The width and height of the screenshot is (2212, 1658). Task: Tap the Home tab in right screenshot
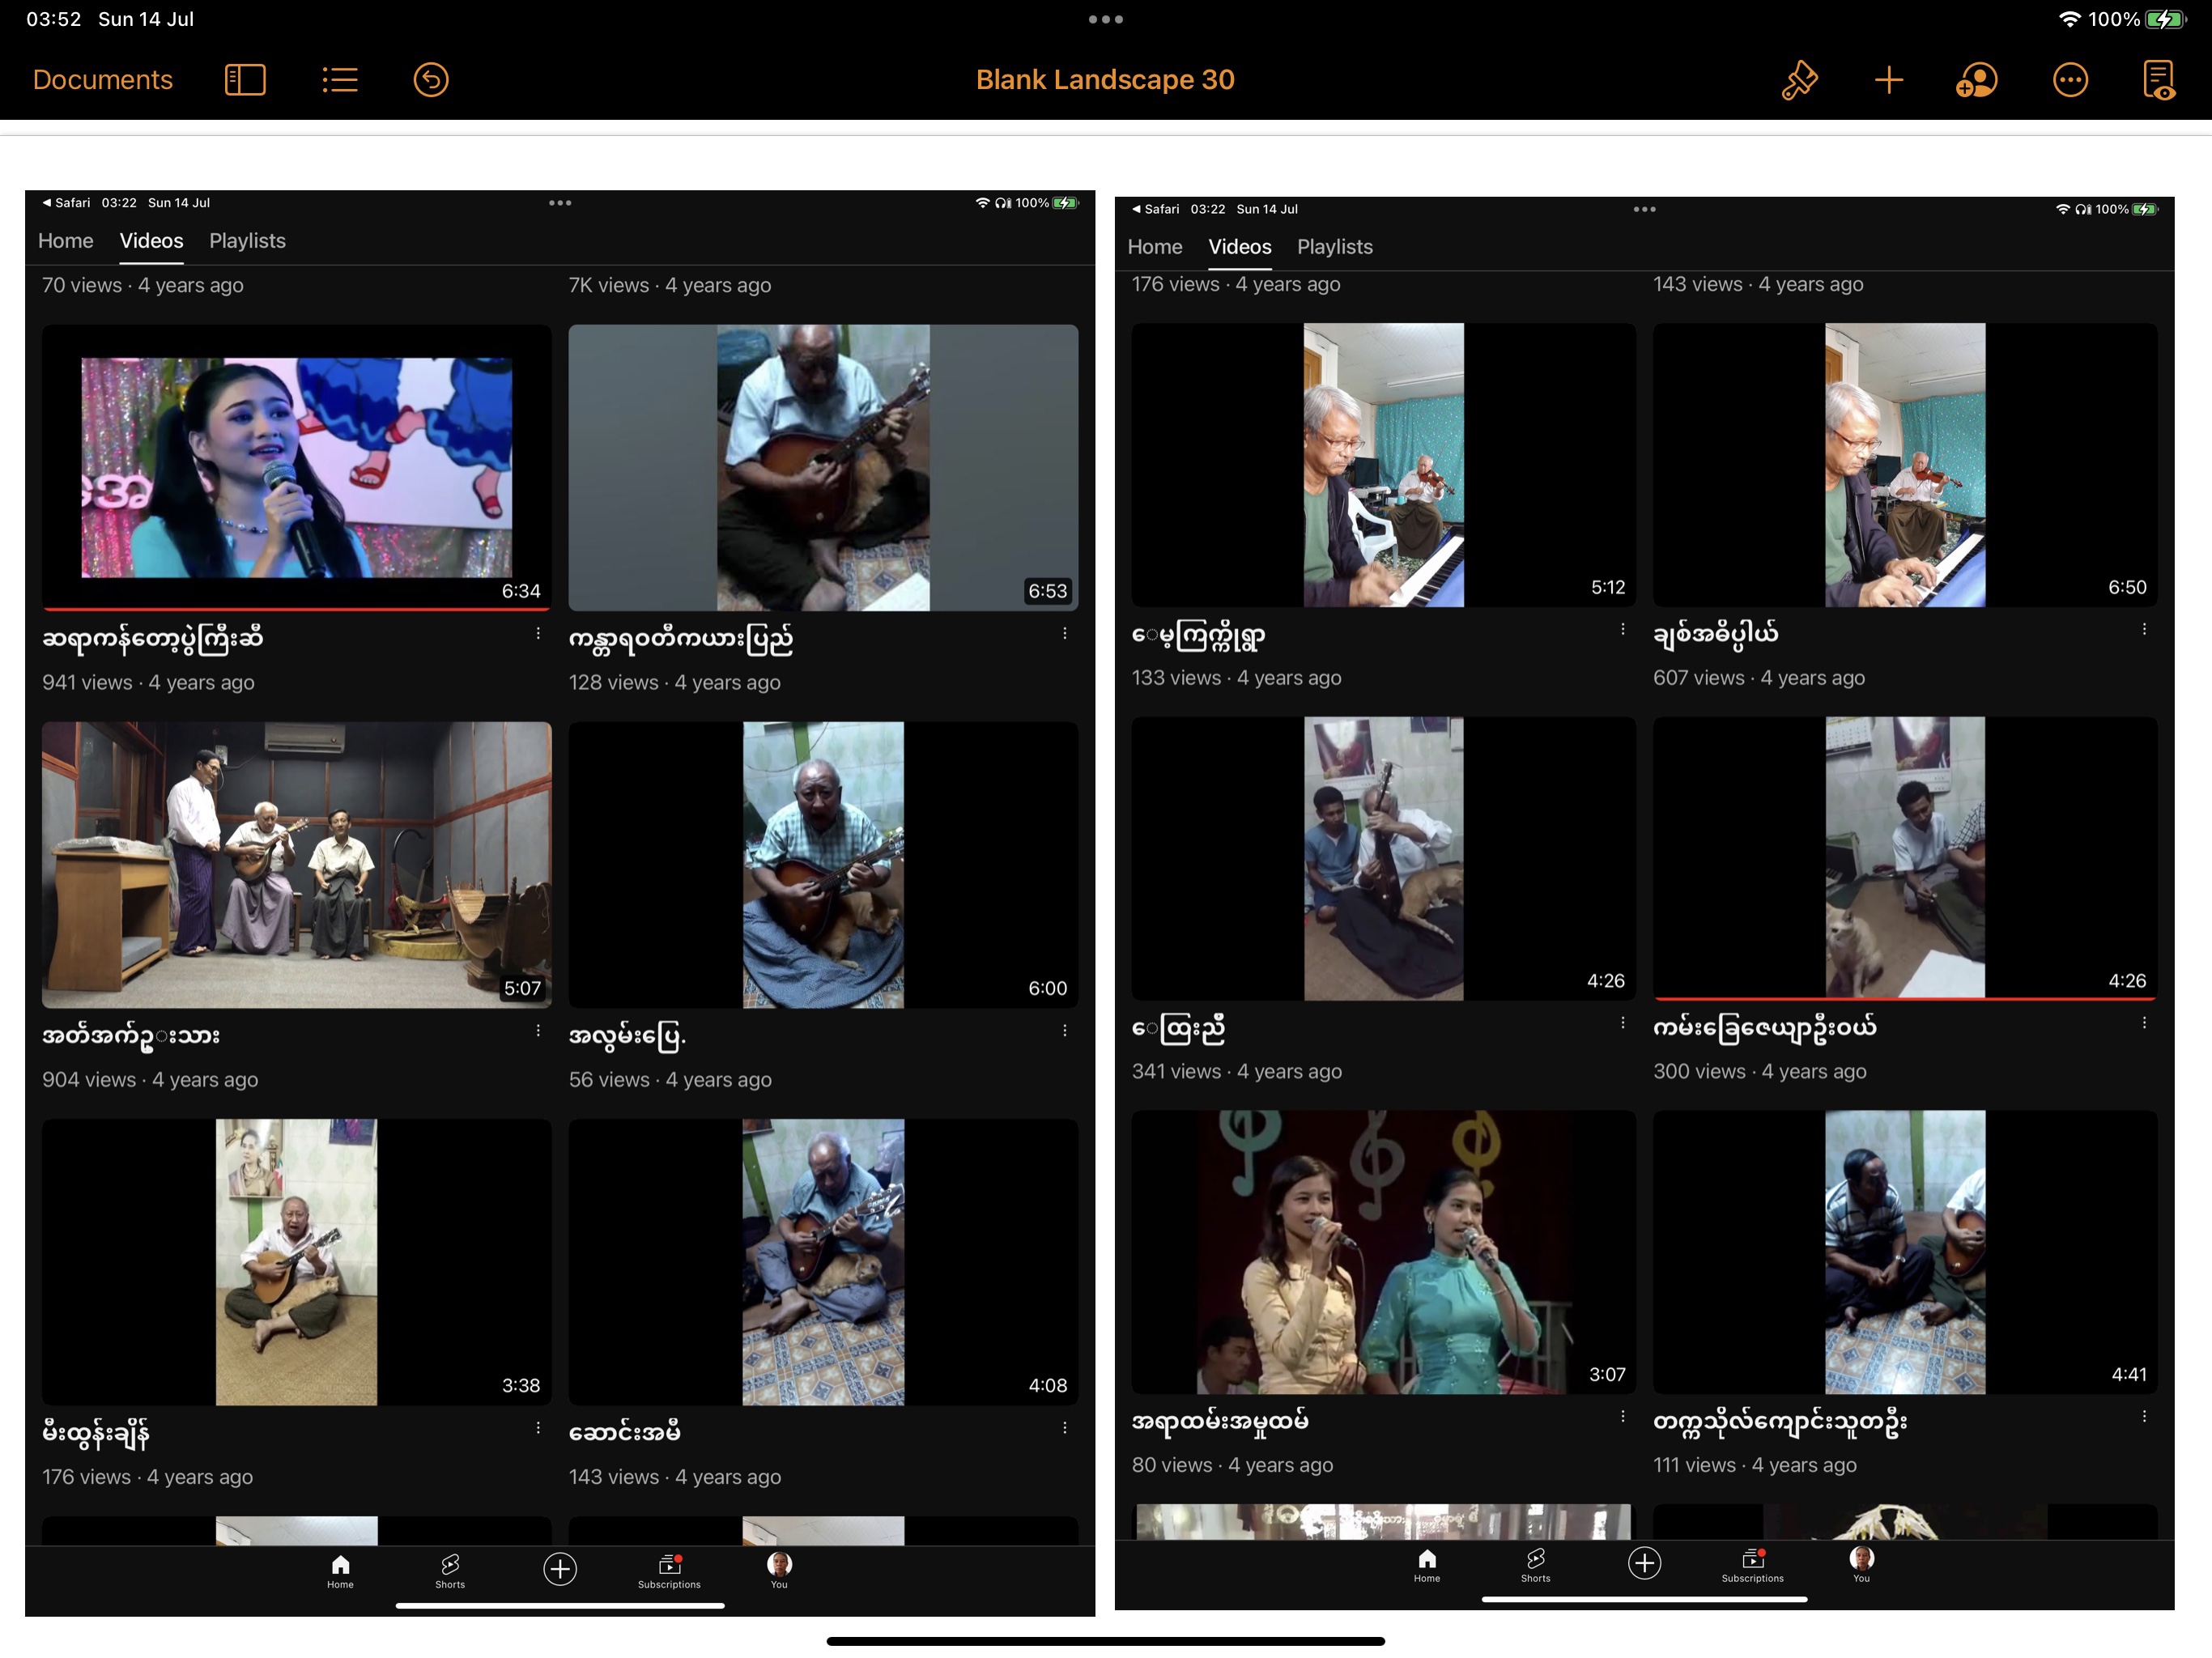(x=1154, y=247)
